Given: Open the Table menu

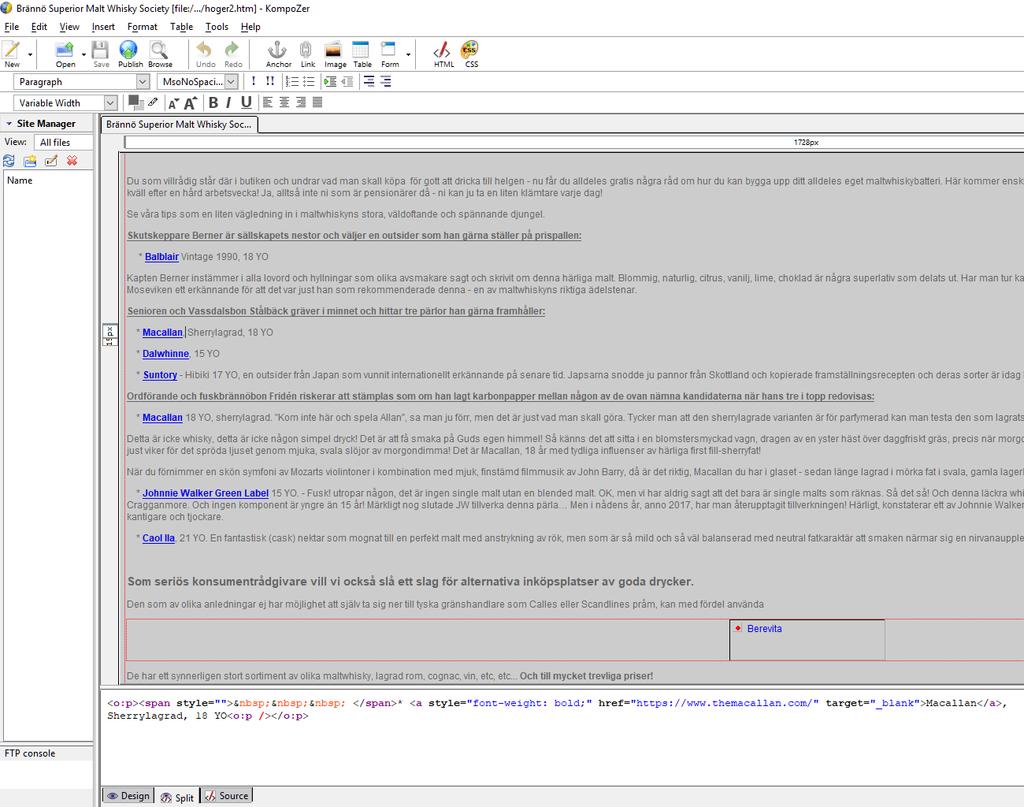Looking at the screenshot, I should click(182, 27).
